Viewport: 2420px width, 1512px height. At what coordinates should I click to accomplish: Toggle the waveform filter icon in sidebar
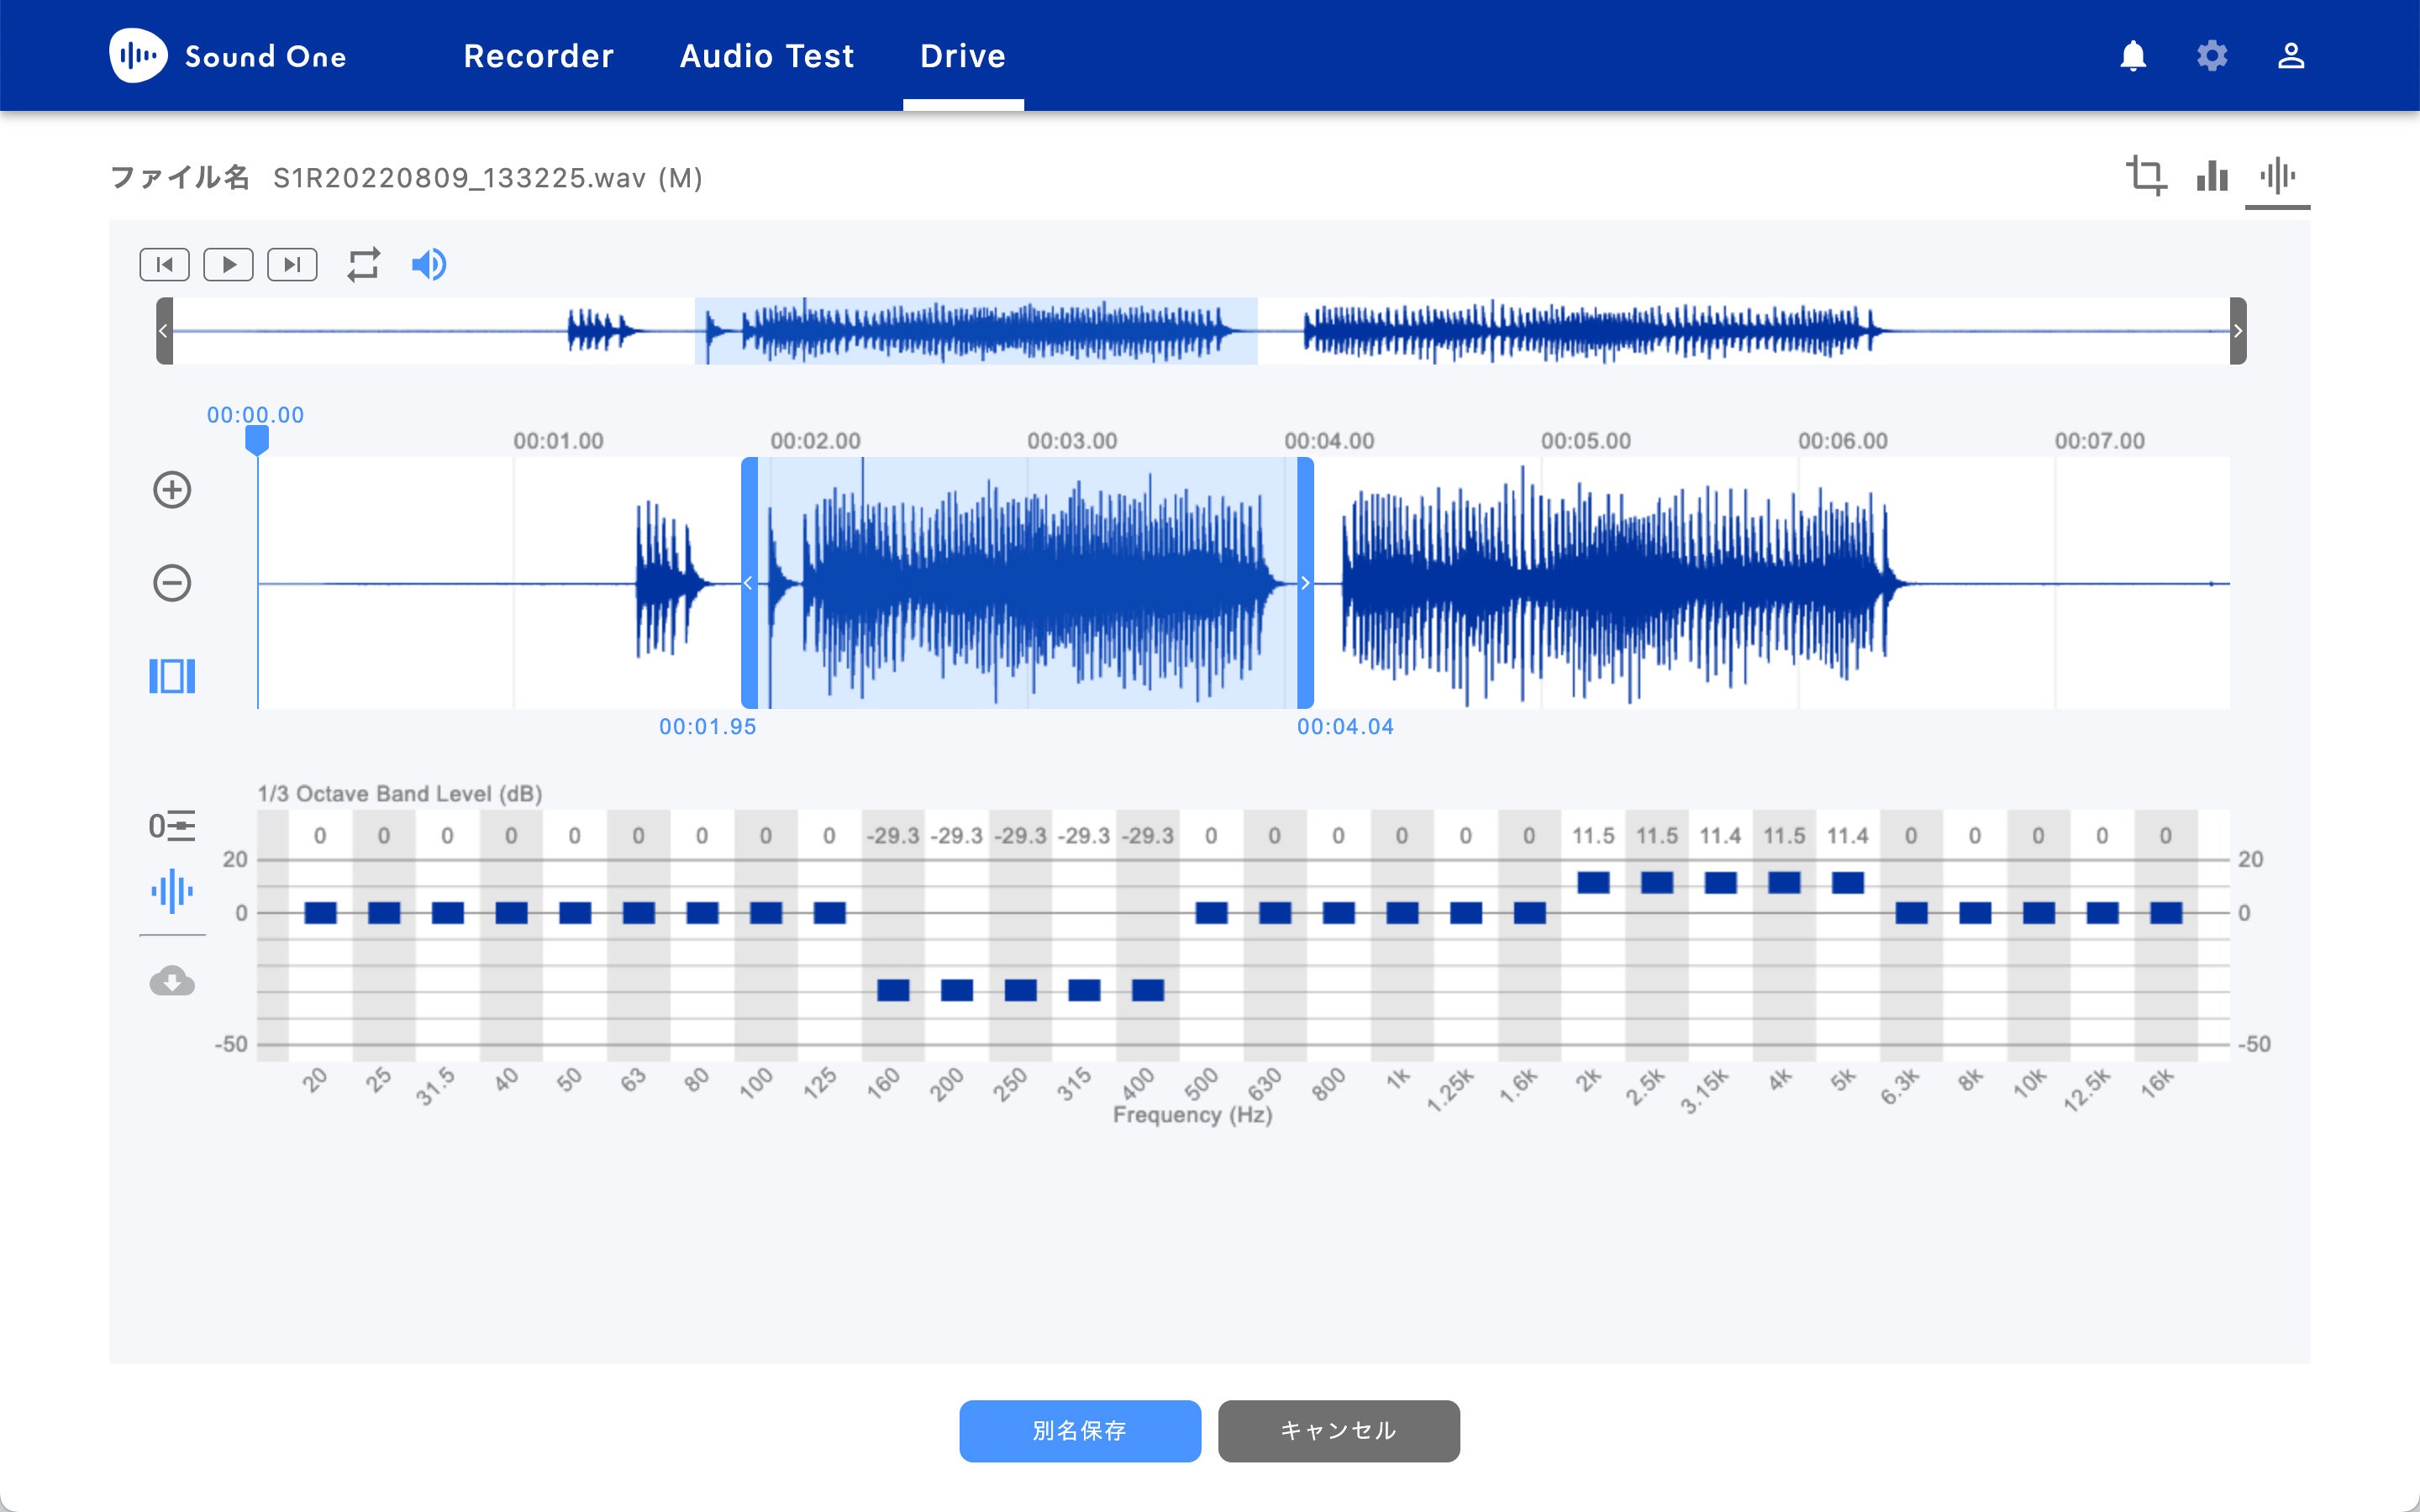172,890
